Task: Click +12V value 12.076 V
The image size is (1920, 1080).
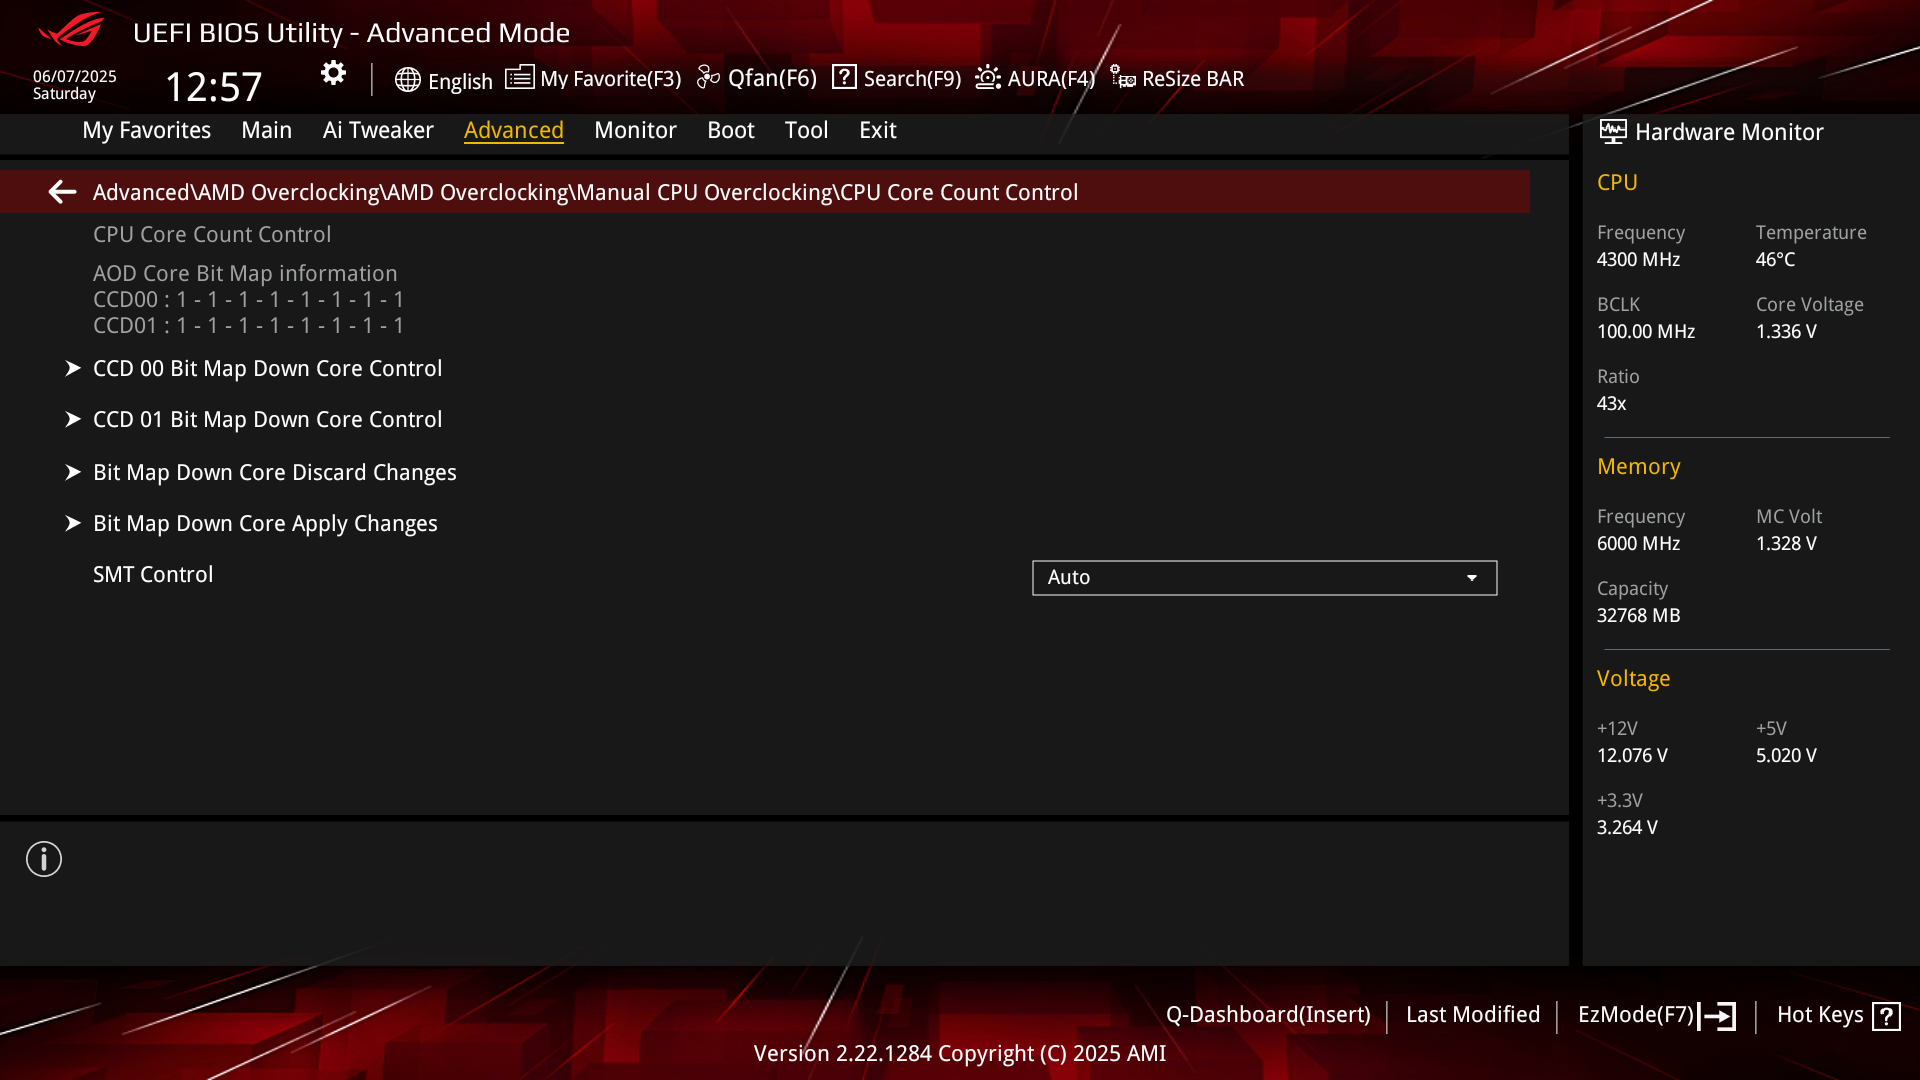Action: tap(1632, 755)
